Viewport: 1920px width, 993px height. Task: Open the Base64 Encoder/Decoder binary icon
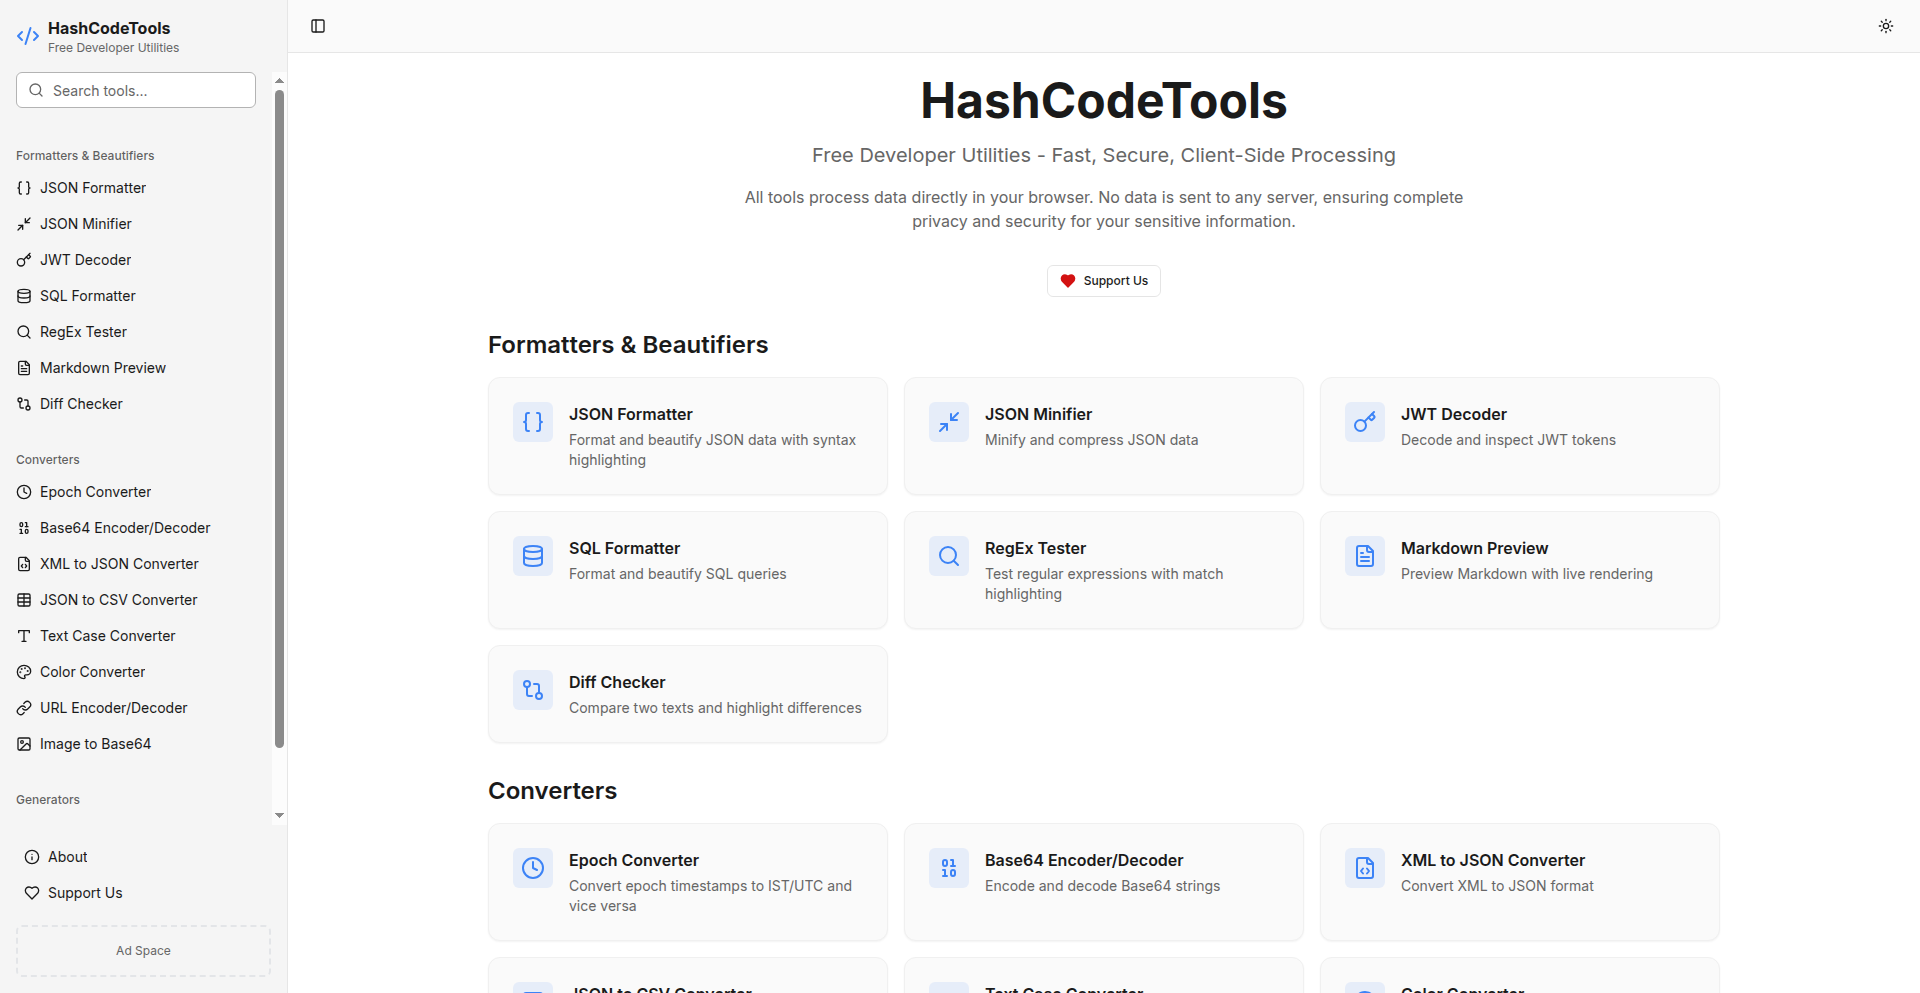(948, 868)
